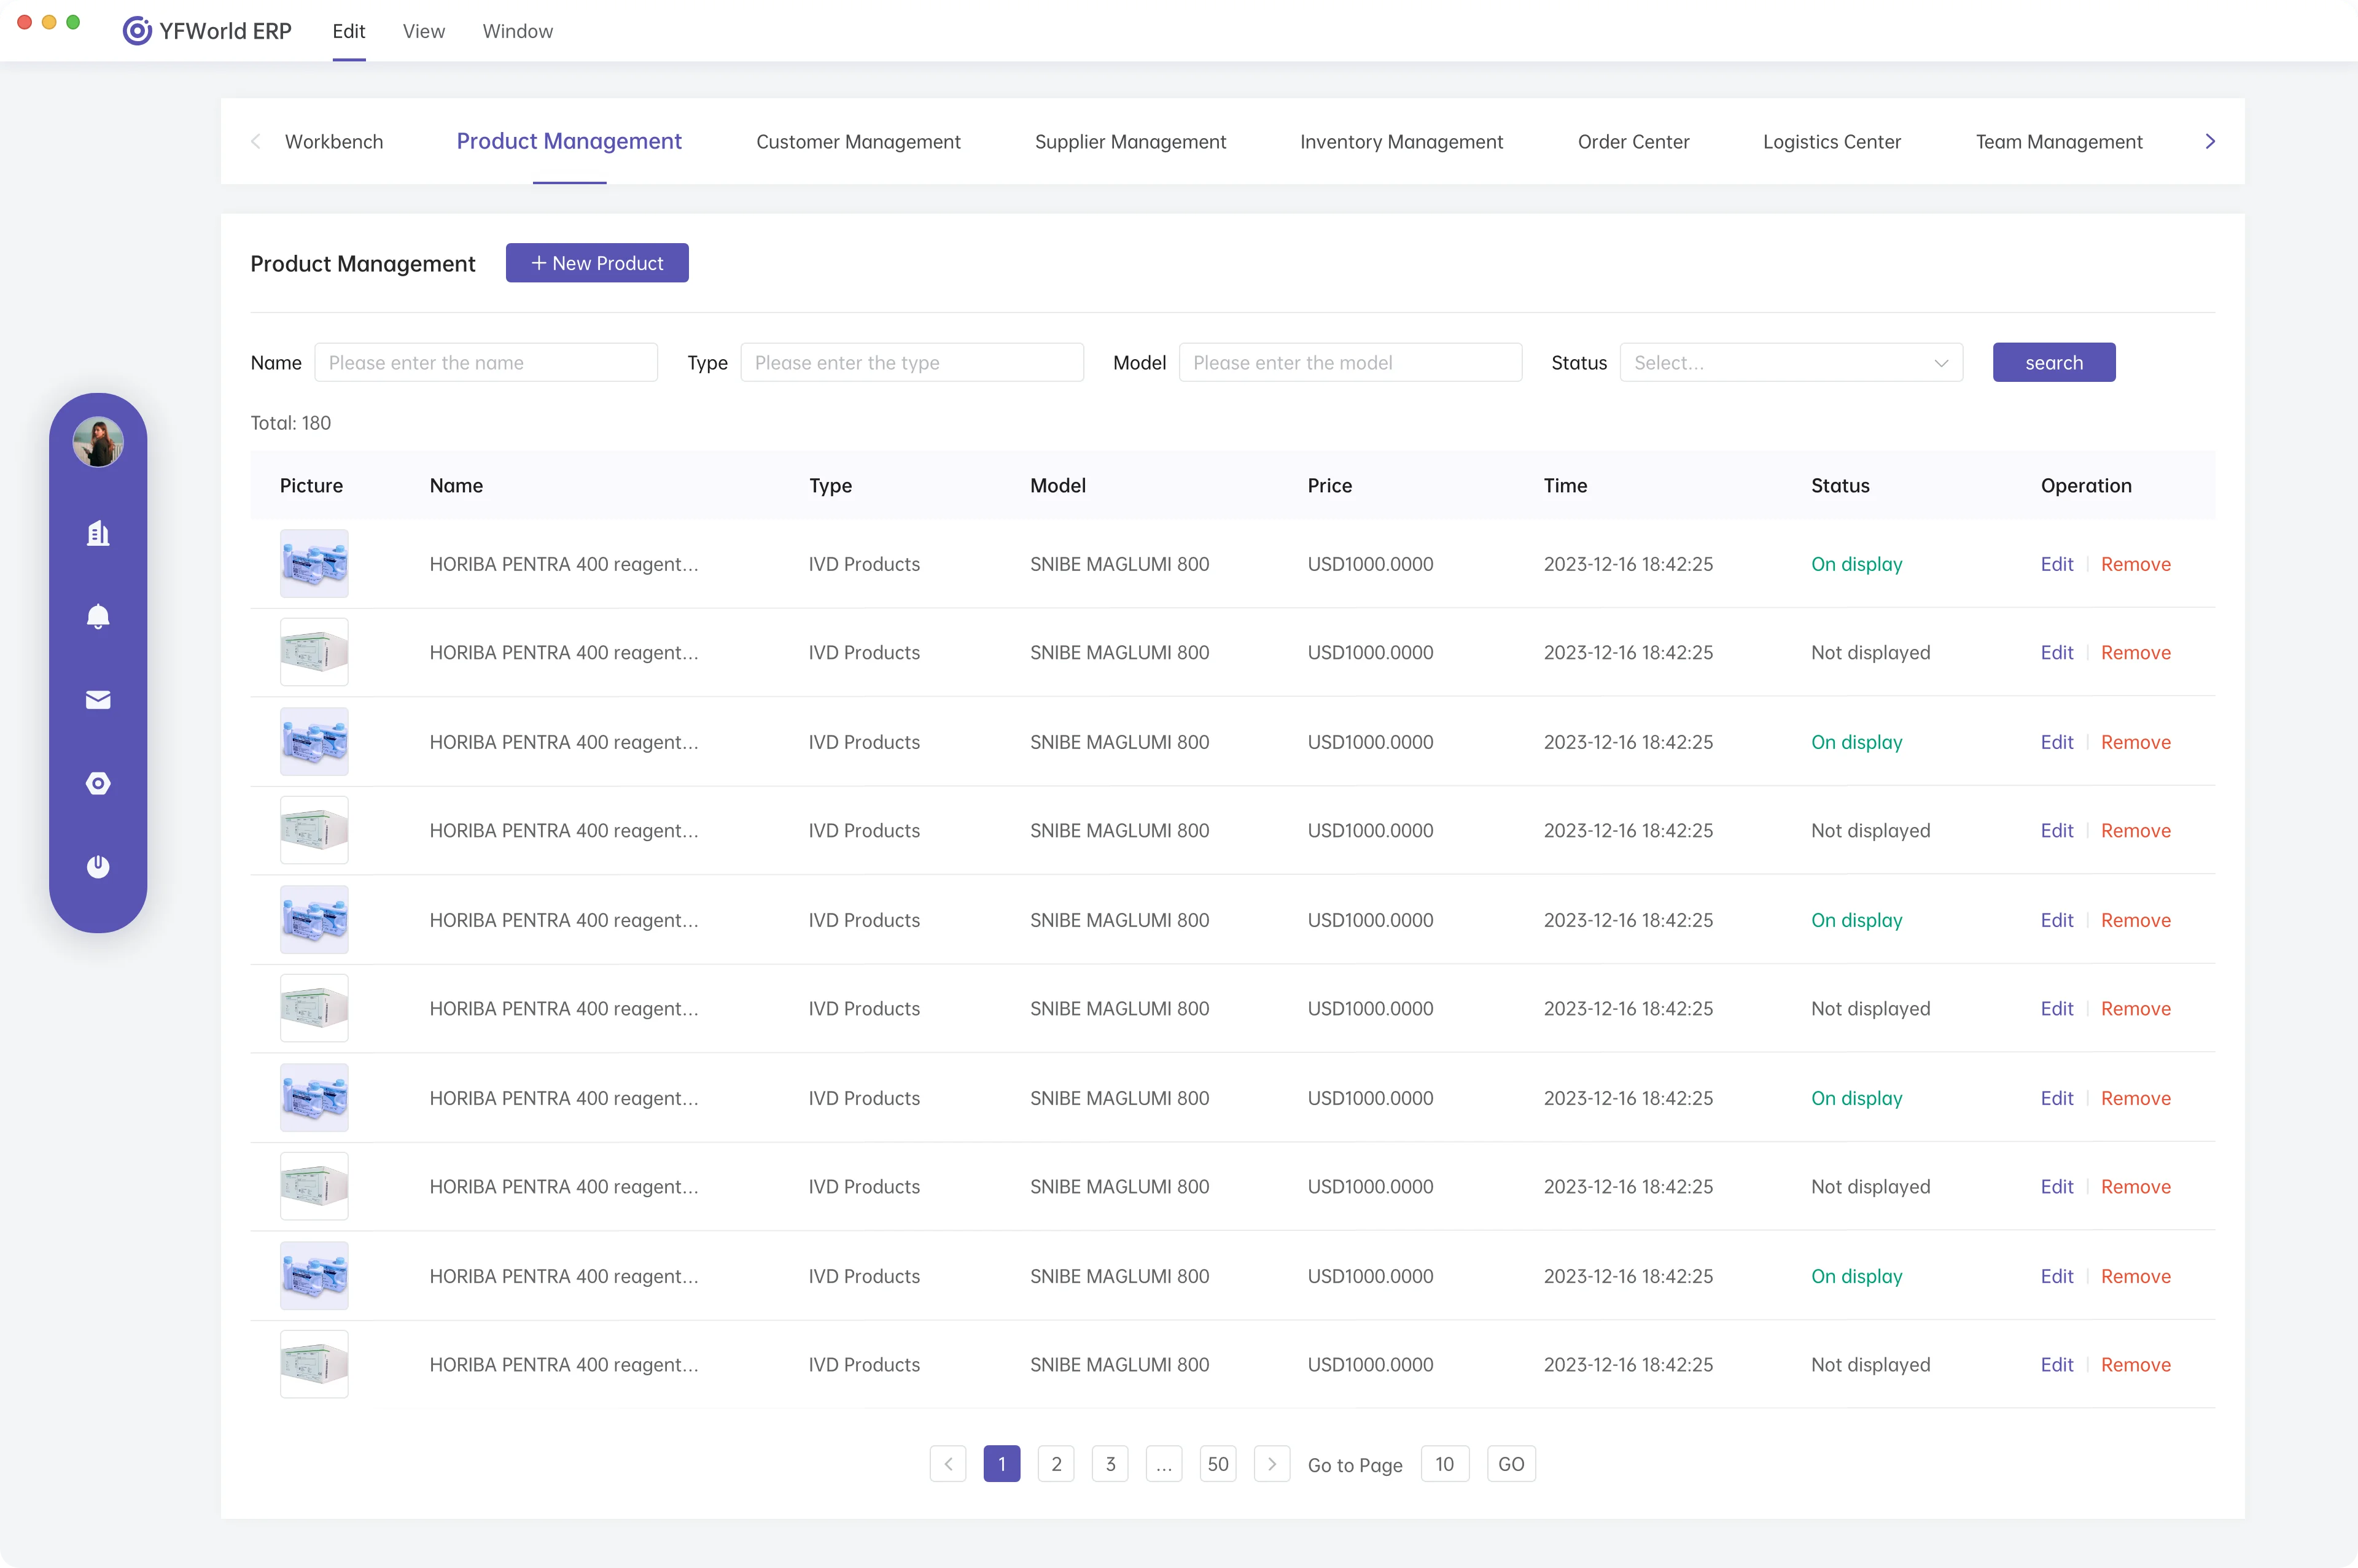
Task: Click the YFWorld ERP logo icon
Action: (137, 31)
